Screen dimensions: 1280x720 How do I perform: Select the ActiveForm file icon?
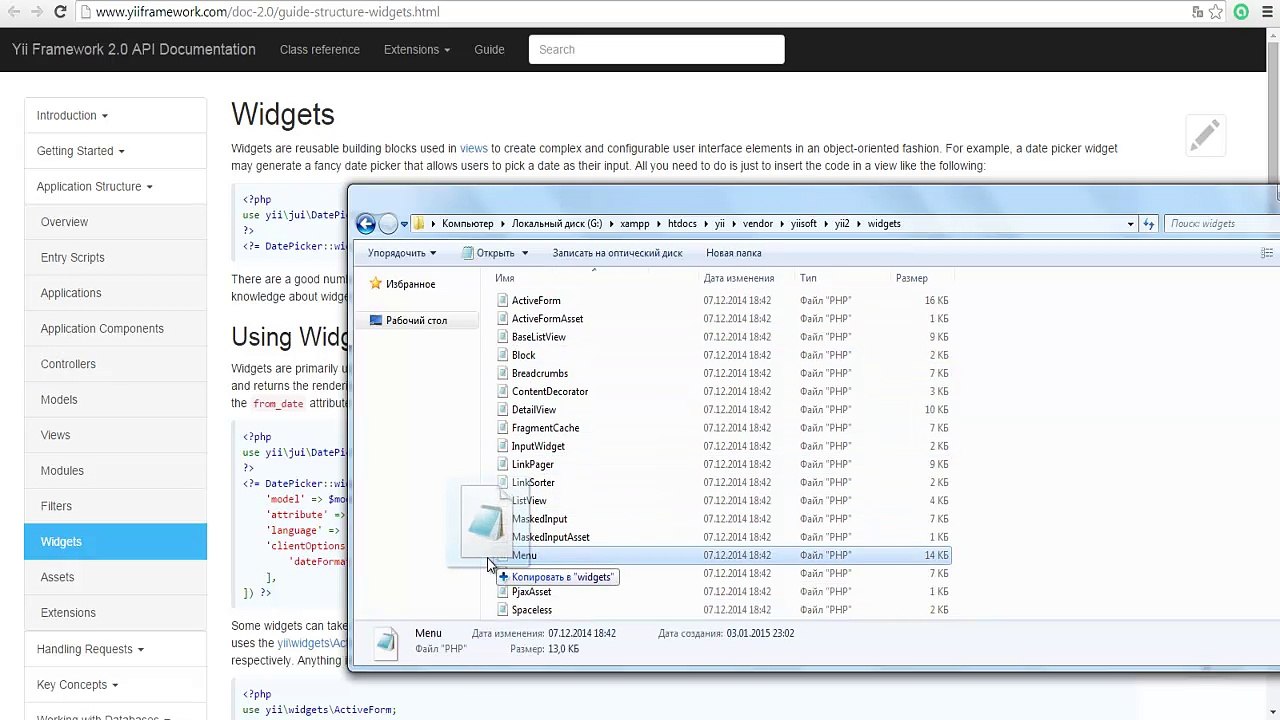[503, 300]
